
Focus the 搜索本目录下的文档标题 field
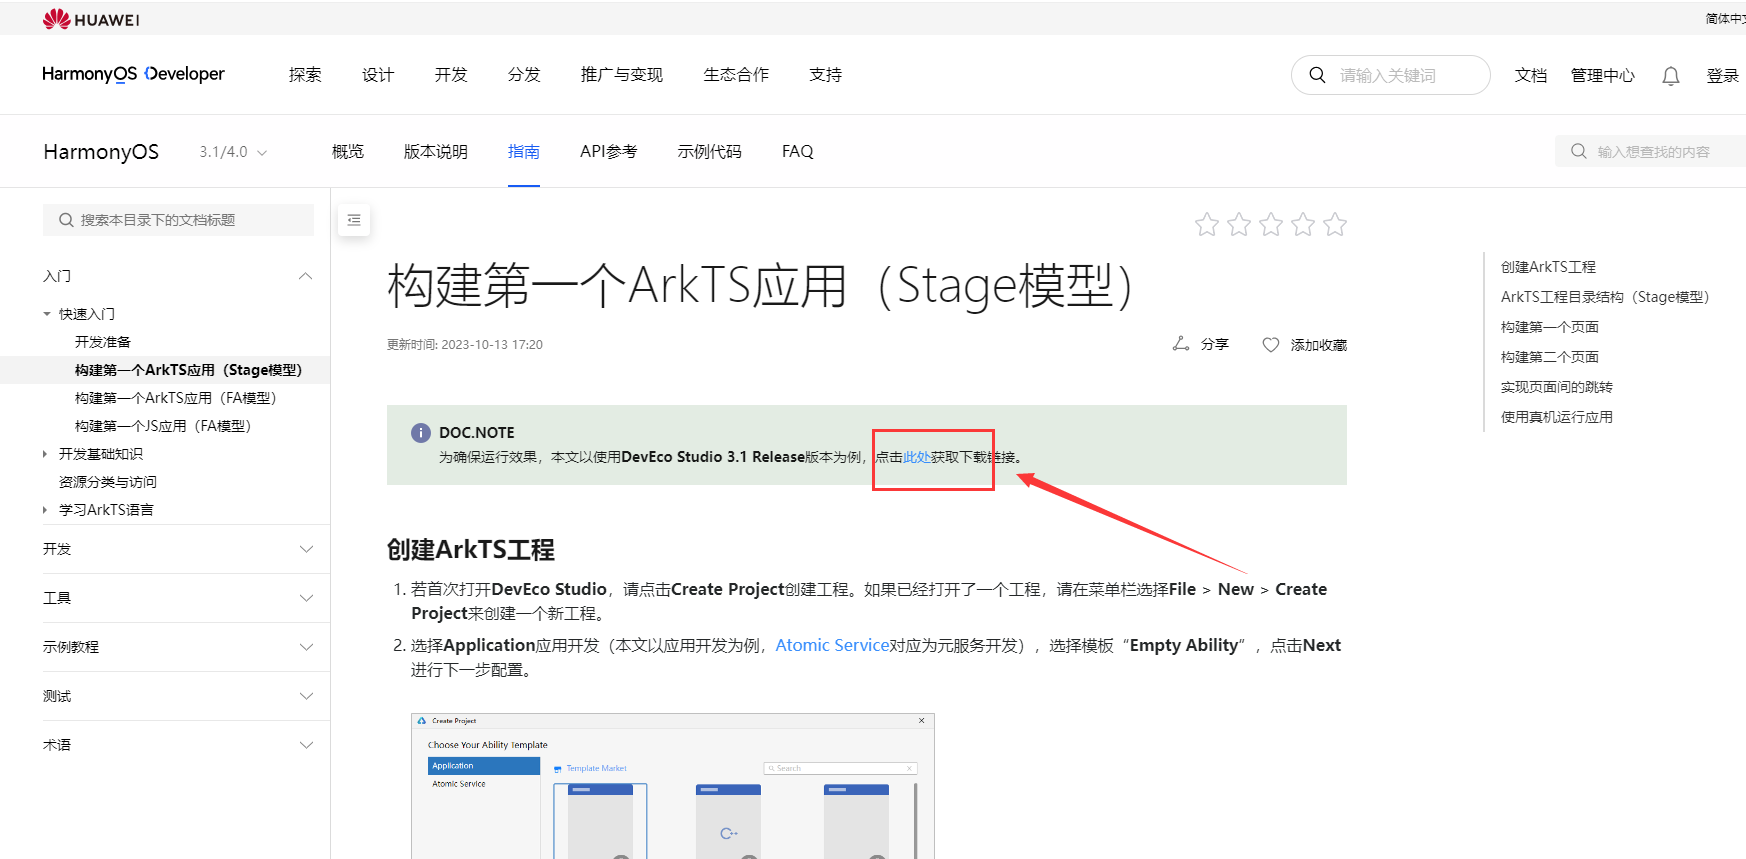pyautogui.click(x=178, y=220)
